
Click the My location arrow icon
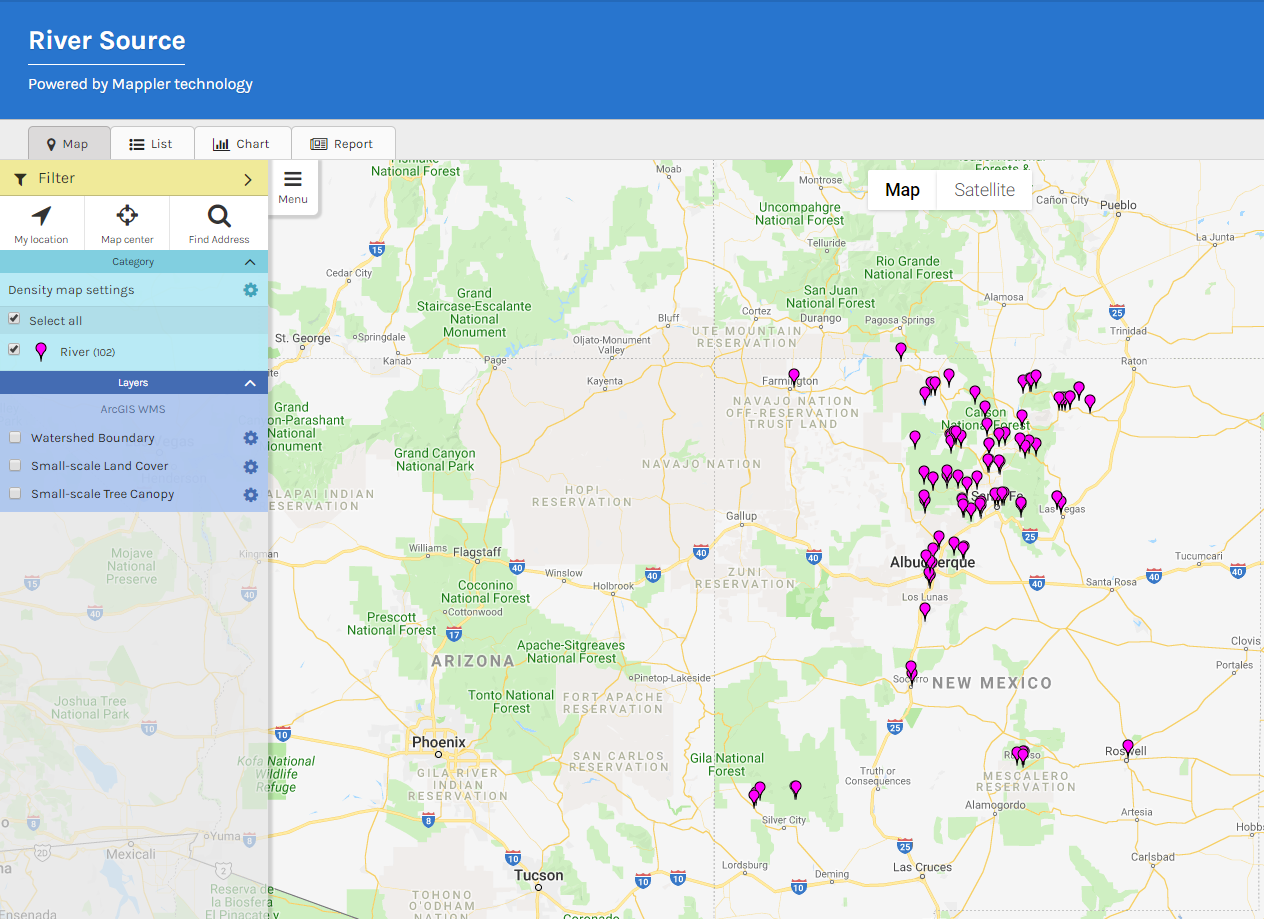pyautogui.click(x=41, y=215)
